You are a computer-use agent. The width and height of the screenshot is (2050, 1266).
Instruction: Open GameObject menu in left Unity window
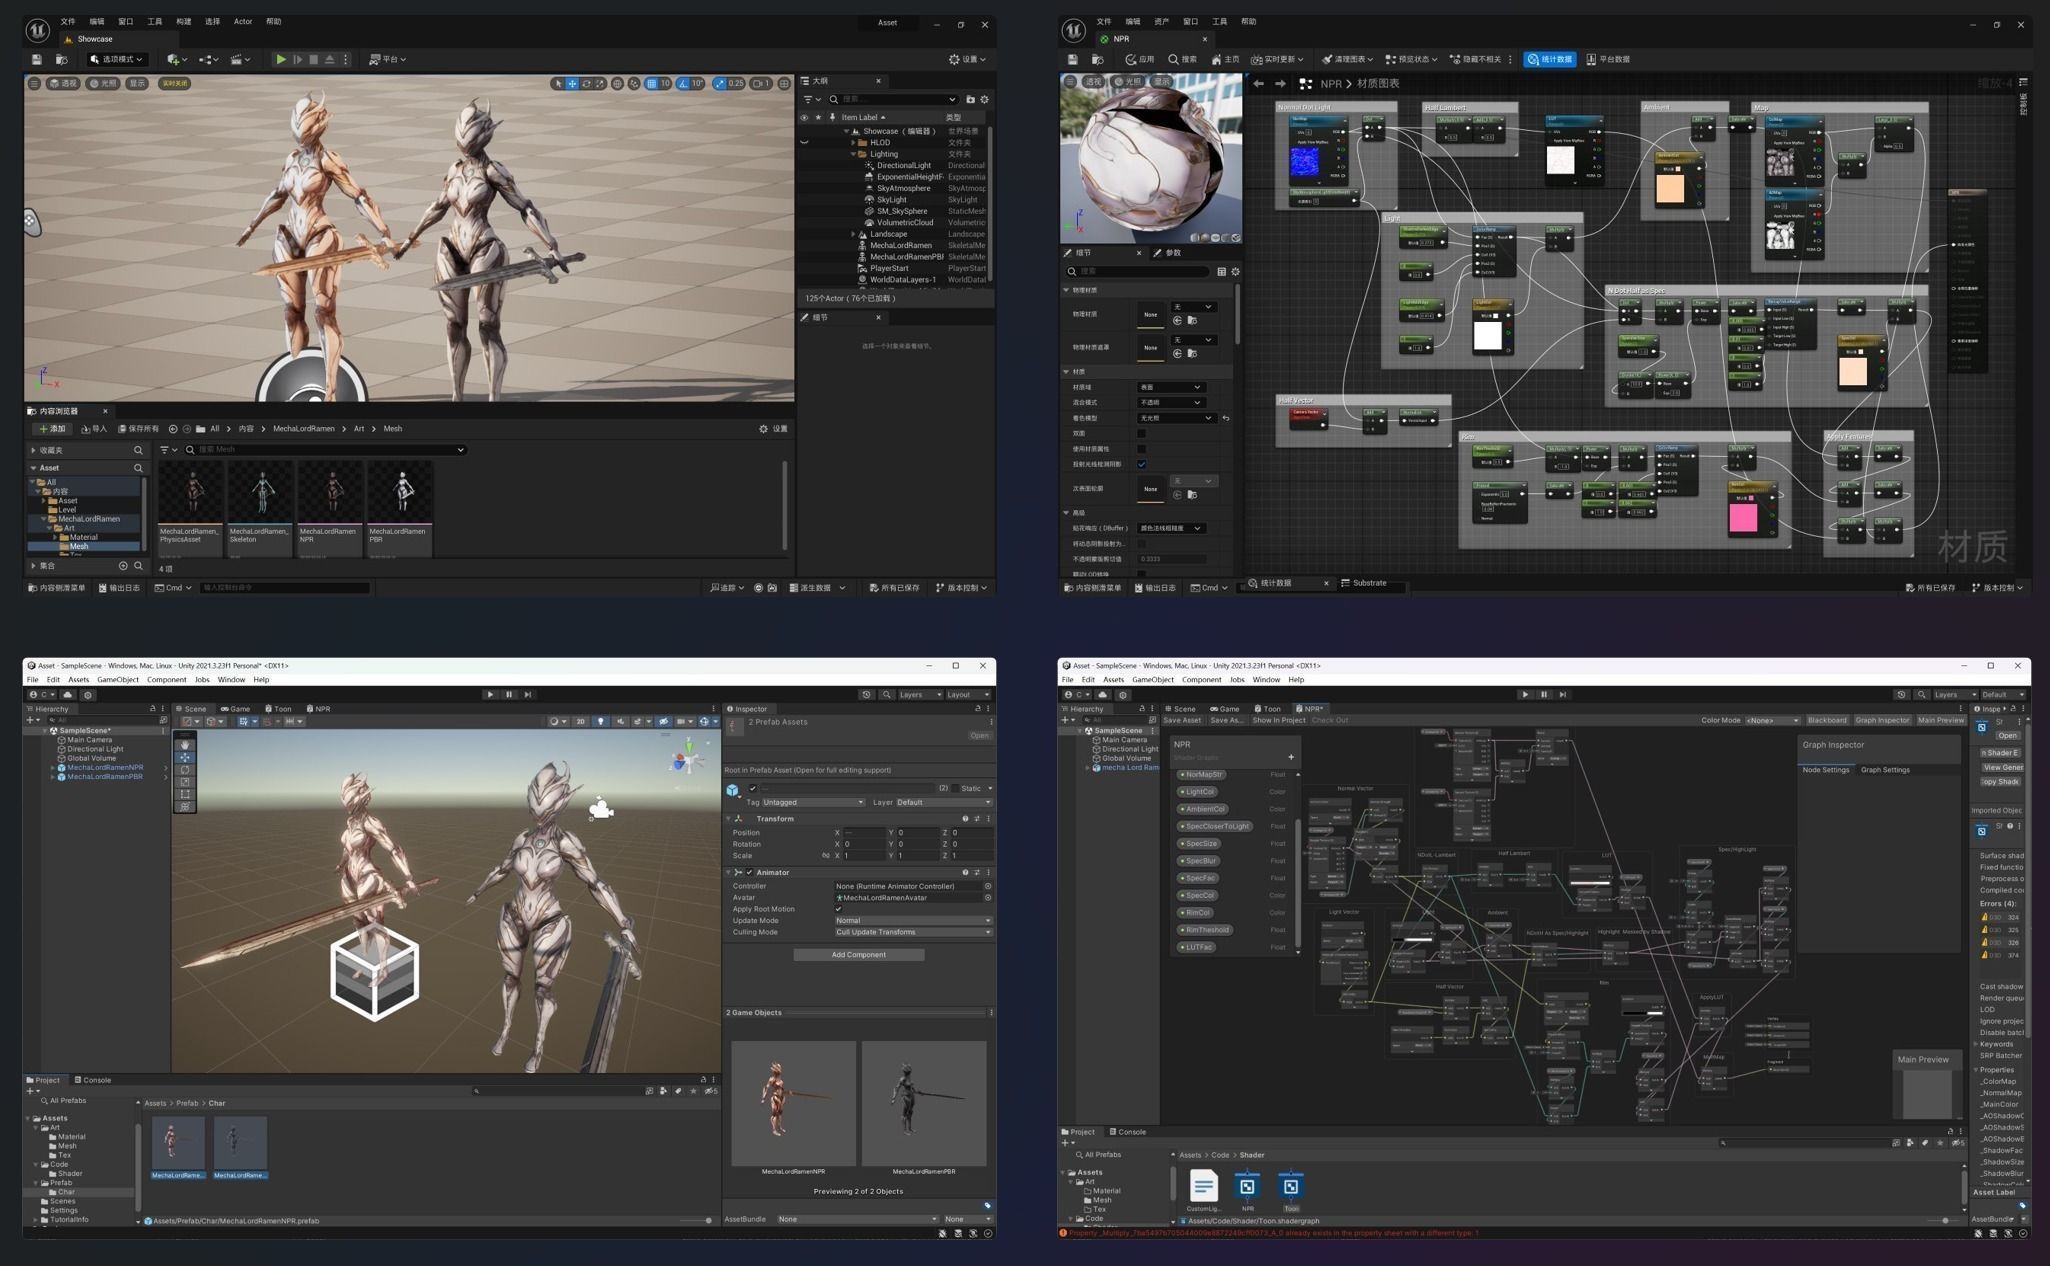point(117,680)
